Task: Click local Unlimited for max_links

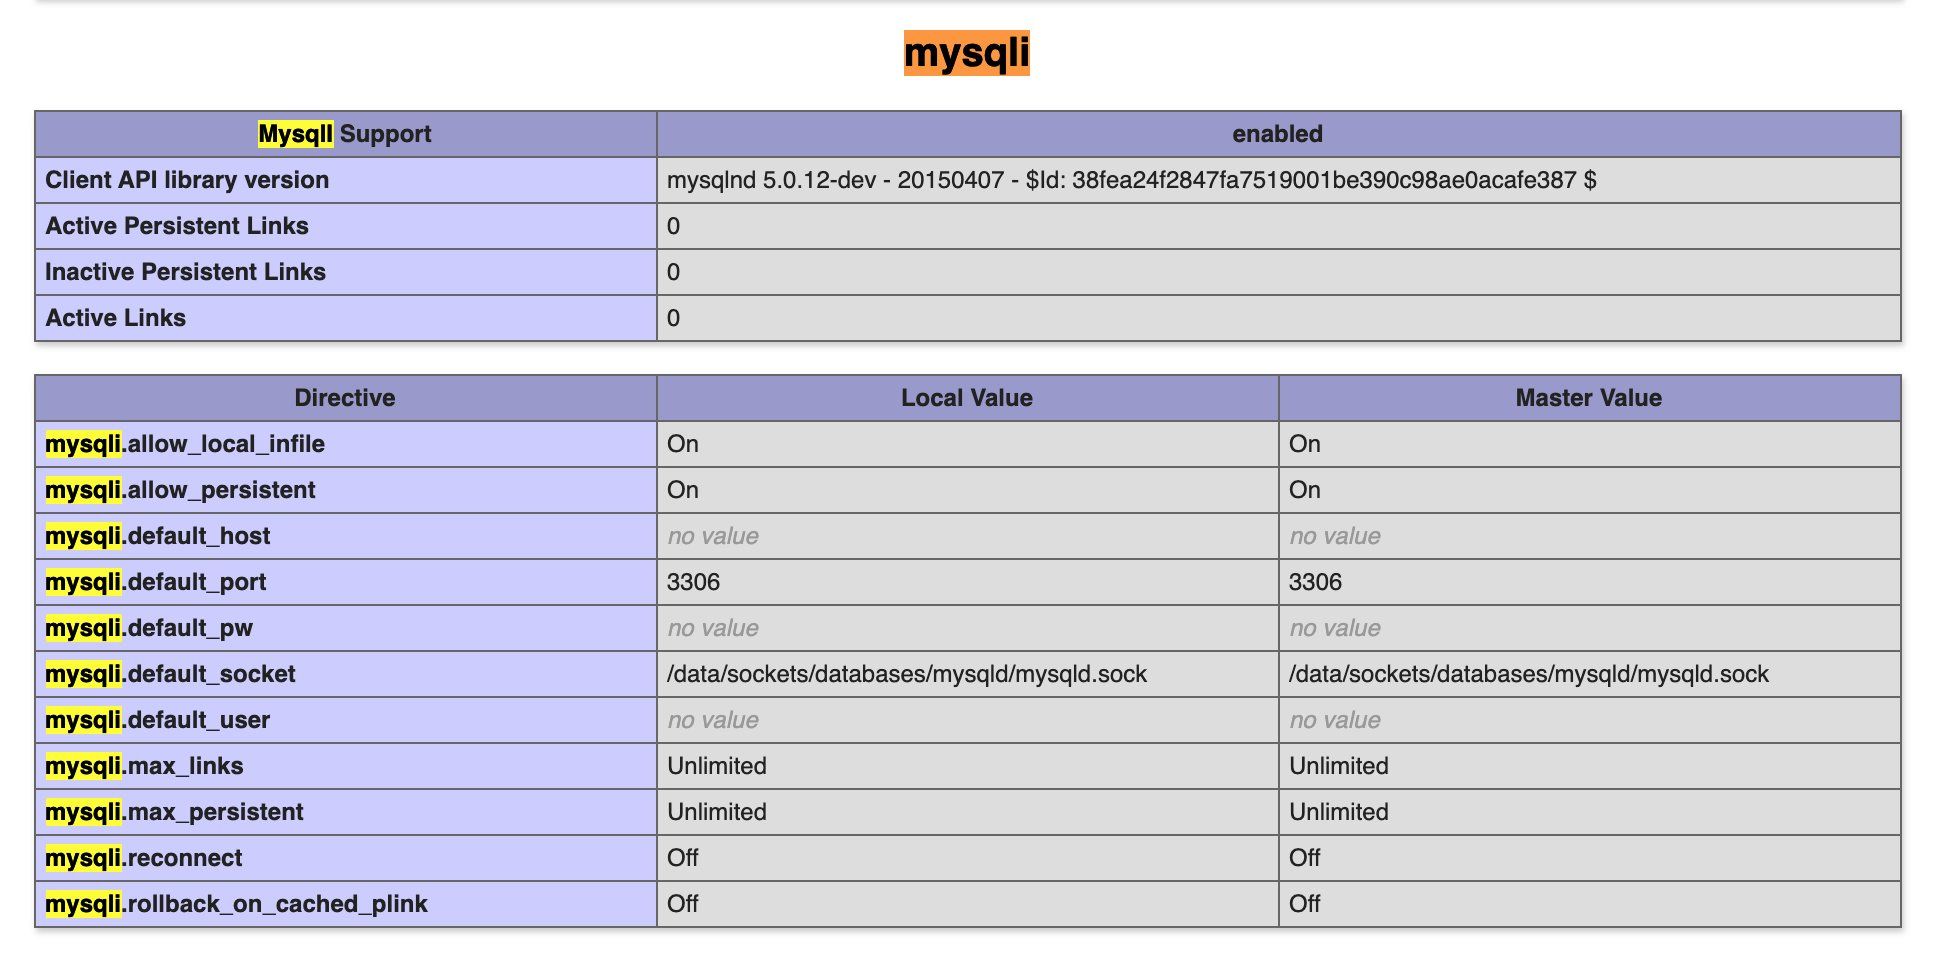Action: click(x=717, y=766)
